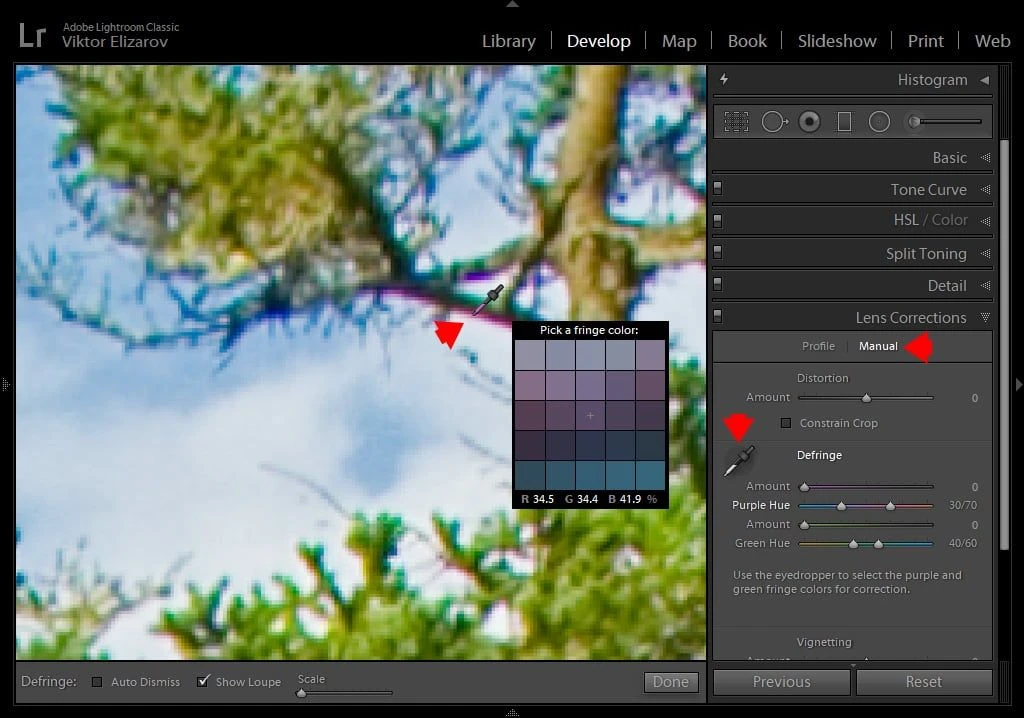Select the Graduated Filter tool
The width and height of the screenshot is (1024, 718).
(844, 122)
